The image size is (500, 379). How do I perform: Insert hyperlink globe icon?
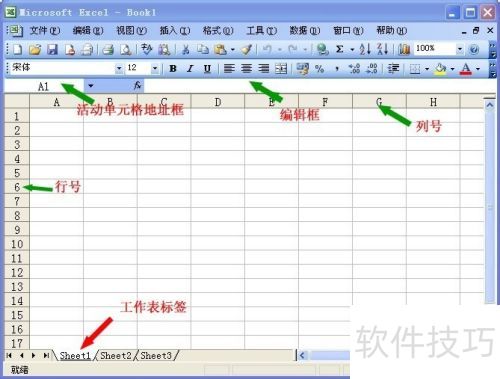(x=322, y=50)
